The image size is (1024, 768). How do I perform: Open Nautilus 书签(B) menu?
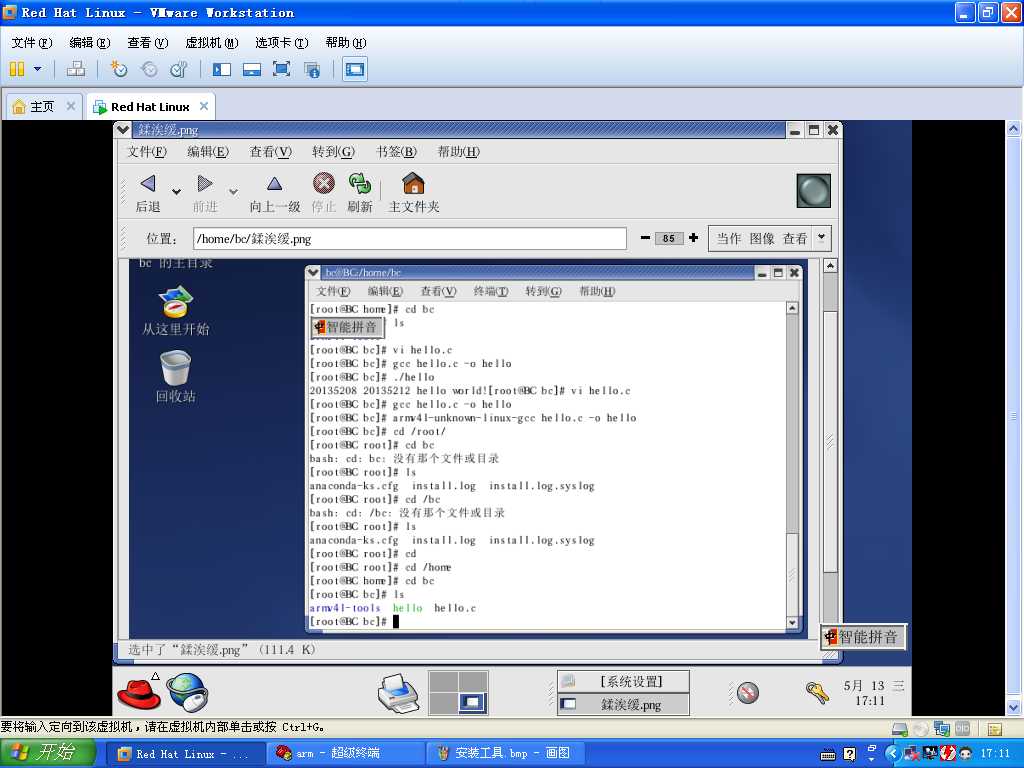[x=396, y=152]
